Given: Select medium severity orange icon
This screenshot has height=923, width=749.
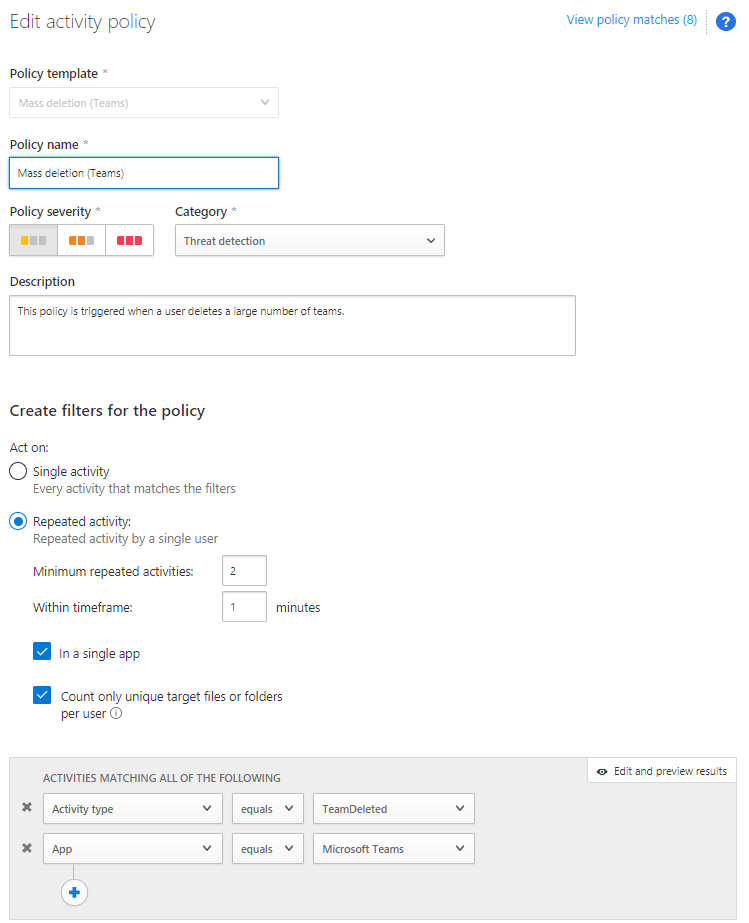Looking at the screenshot, I should [x=81, y=241].
